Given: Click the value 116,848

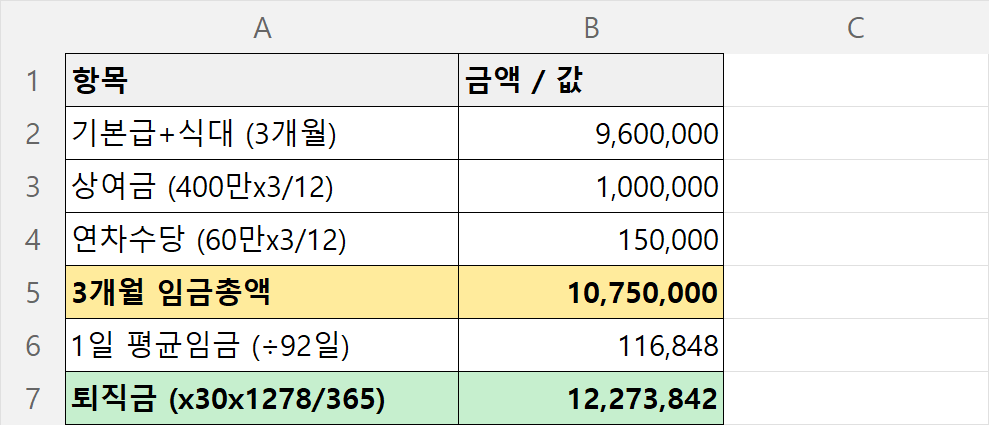Looking at the screenshot, I should [591, 345].
